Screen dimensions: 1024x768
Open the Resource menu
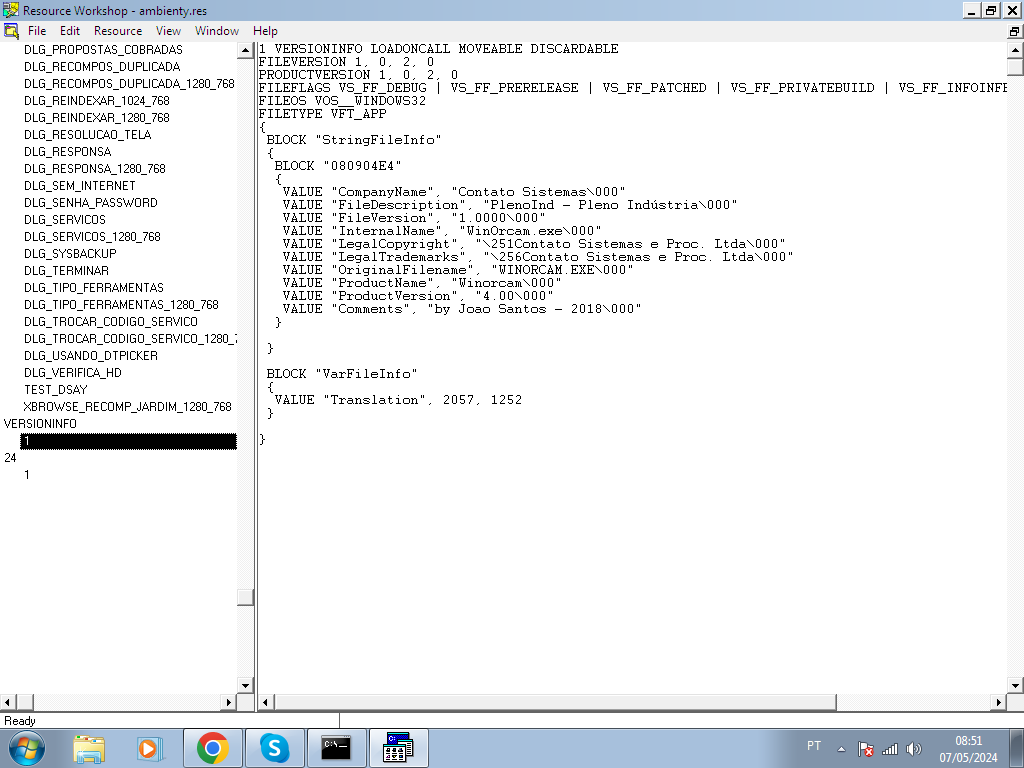tap(118, 31)
